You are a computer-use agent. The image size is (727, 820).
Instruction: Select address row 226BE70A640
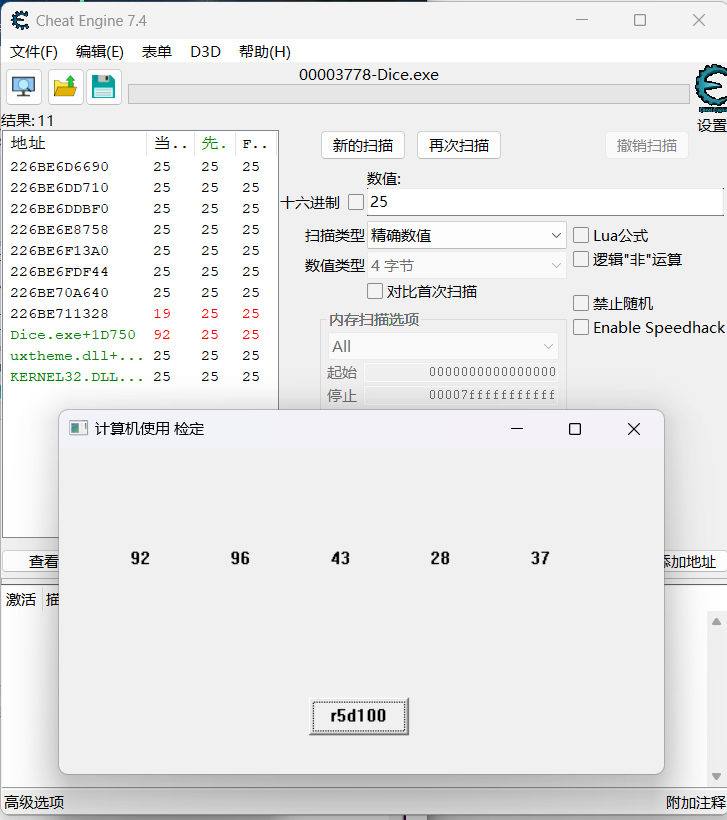[140, 293]
